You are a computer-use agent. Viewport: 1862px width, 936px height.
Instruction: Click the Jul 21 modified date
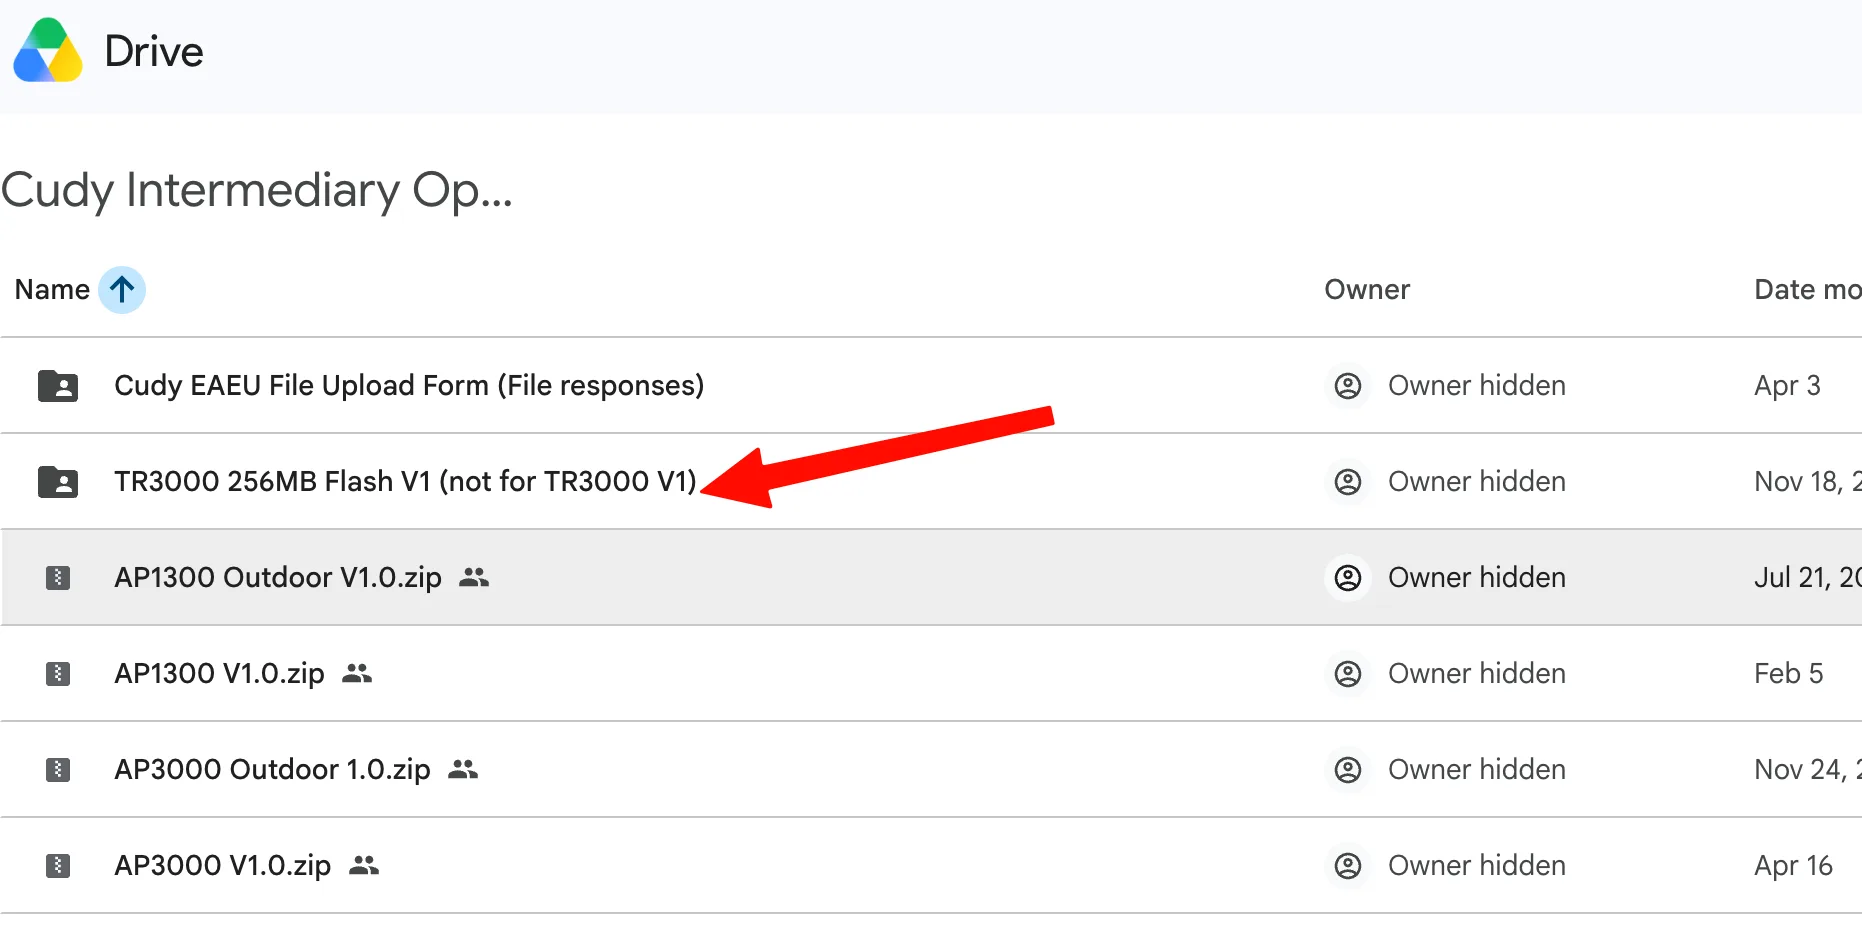pos(1808,578)
